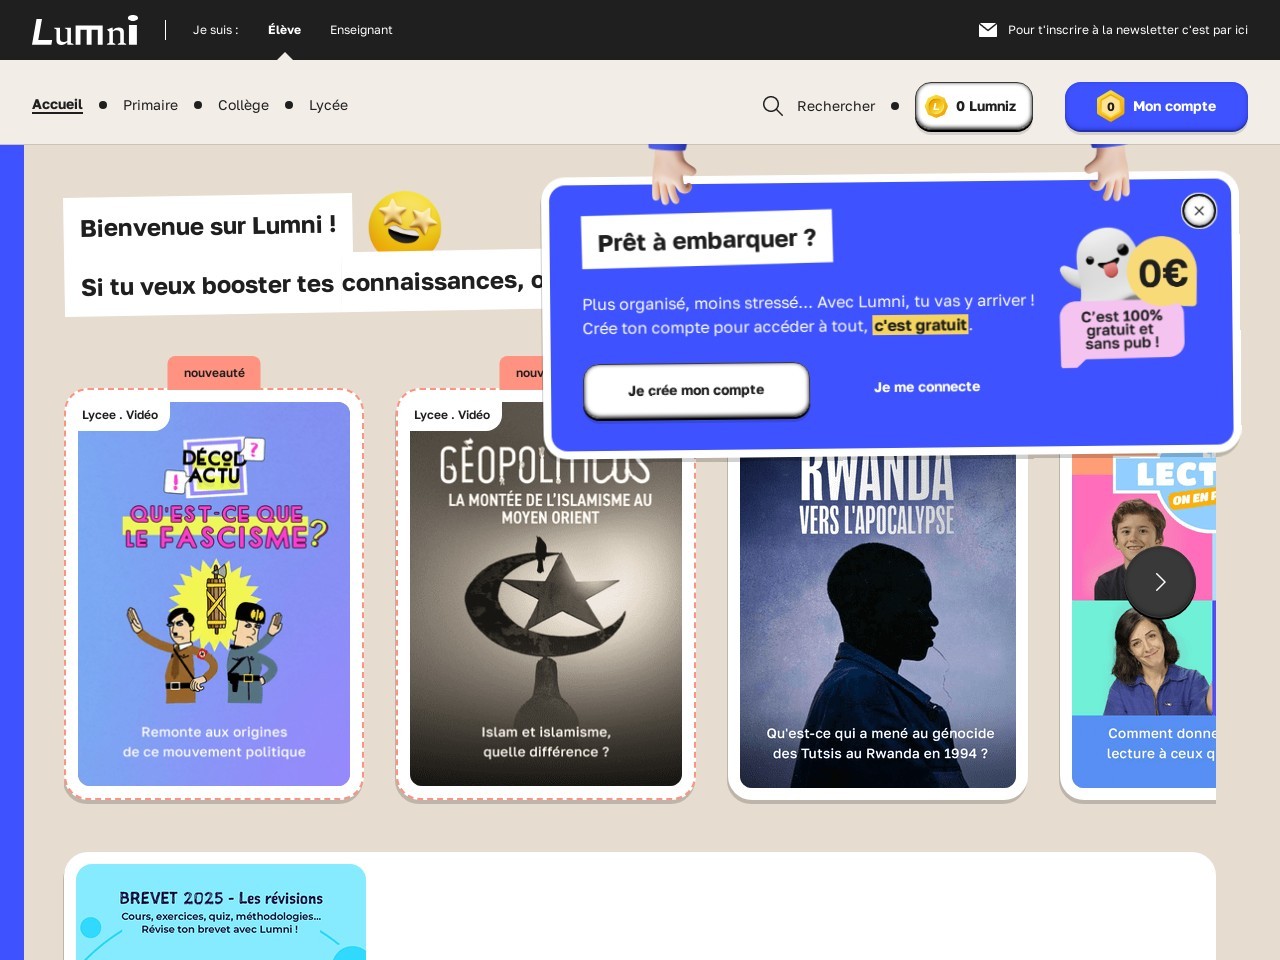Click the search magnifier icon
The width and height of the screenshot is (1280, 960).
pyautogui.click(x=772, y=106)
